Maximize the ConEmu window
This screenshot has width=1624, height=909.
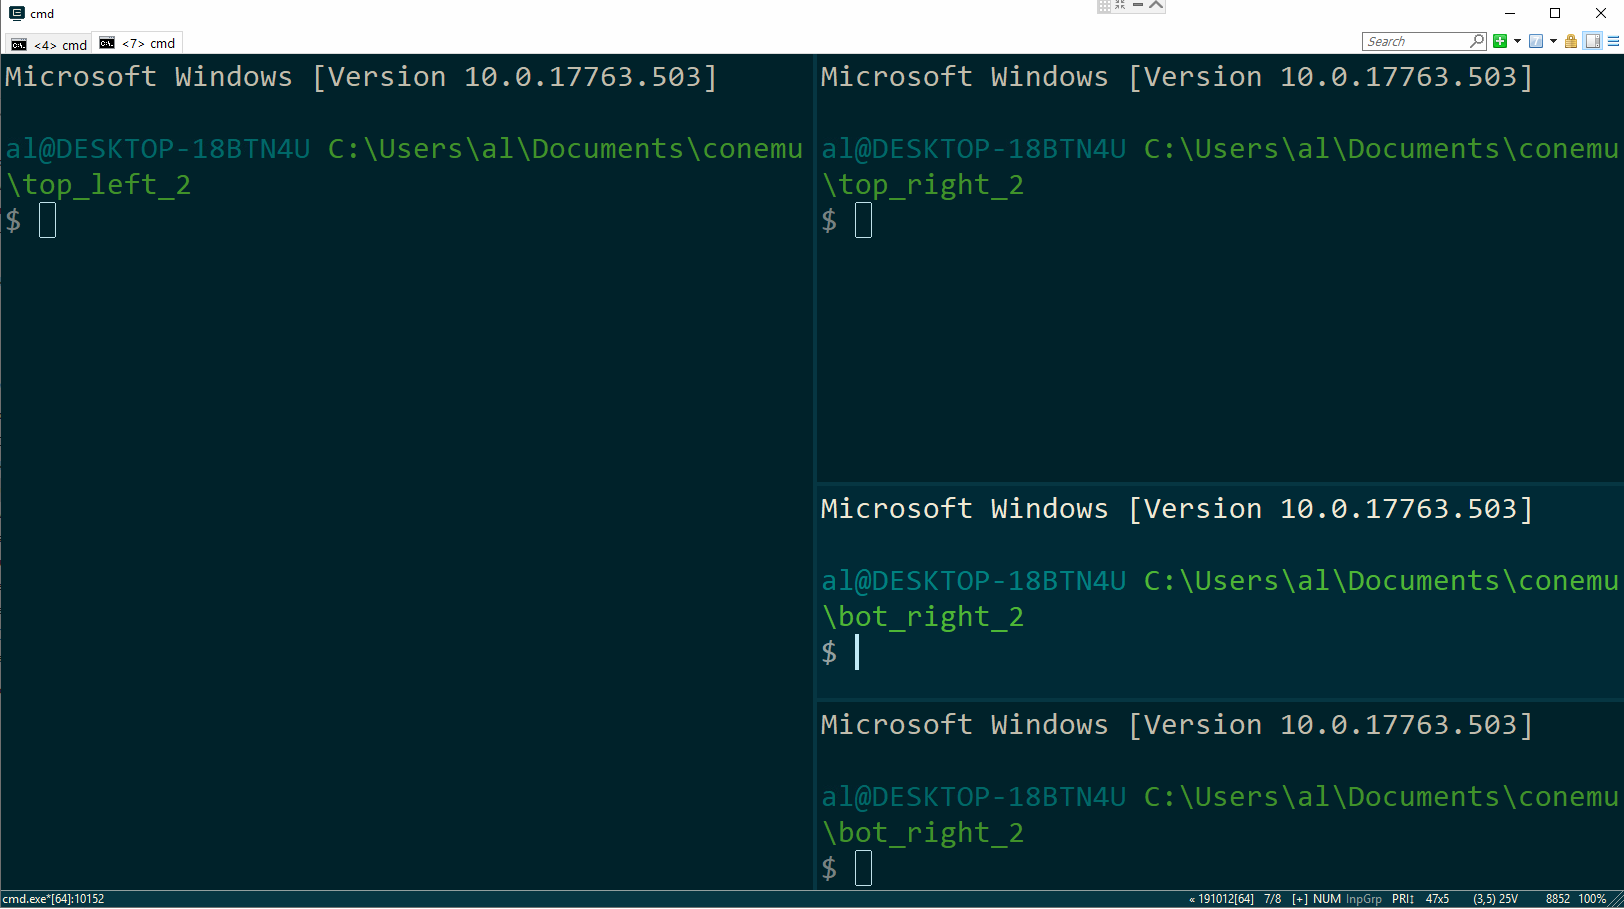click(1555, 13)
